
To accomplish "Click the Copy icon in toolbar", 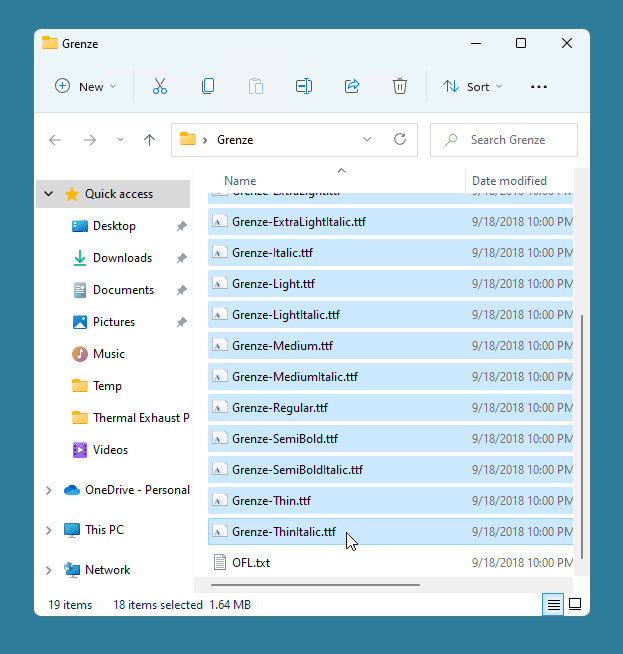I will [x=208, y=86].
